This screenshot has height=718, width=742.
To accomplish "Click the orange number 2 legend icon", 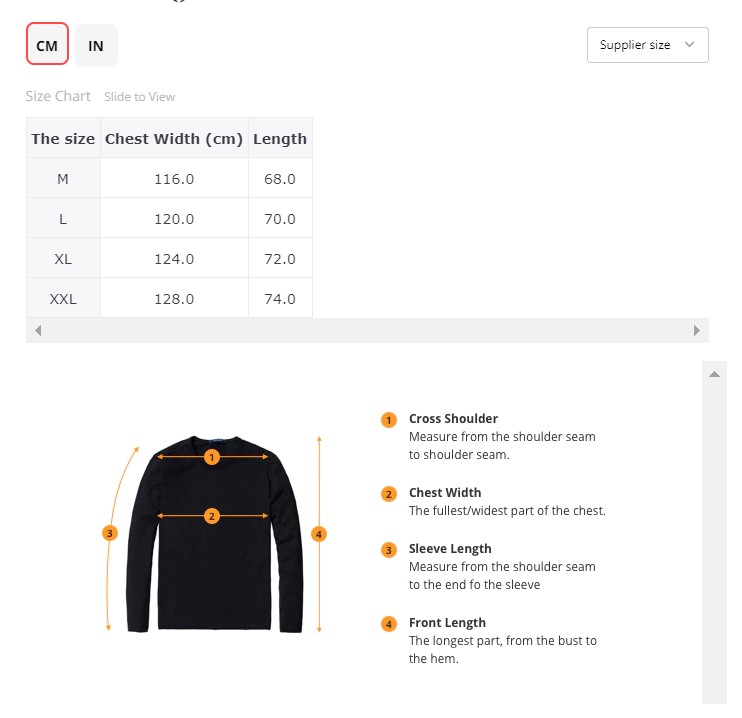I will pyautogui.click(x=389, y=494).
